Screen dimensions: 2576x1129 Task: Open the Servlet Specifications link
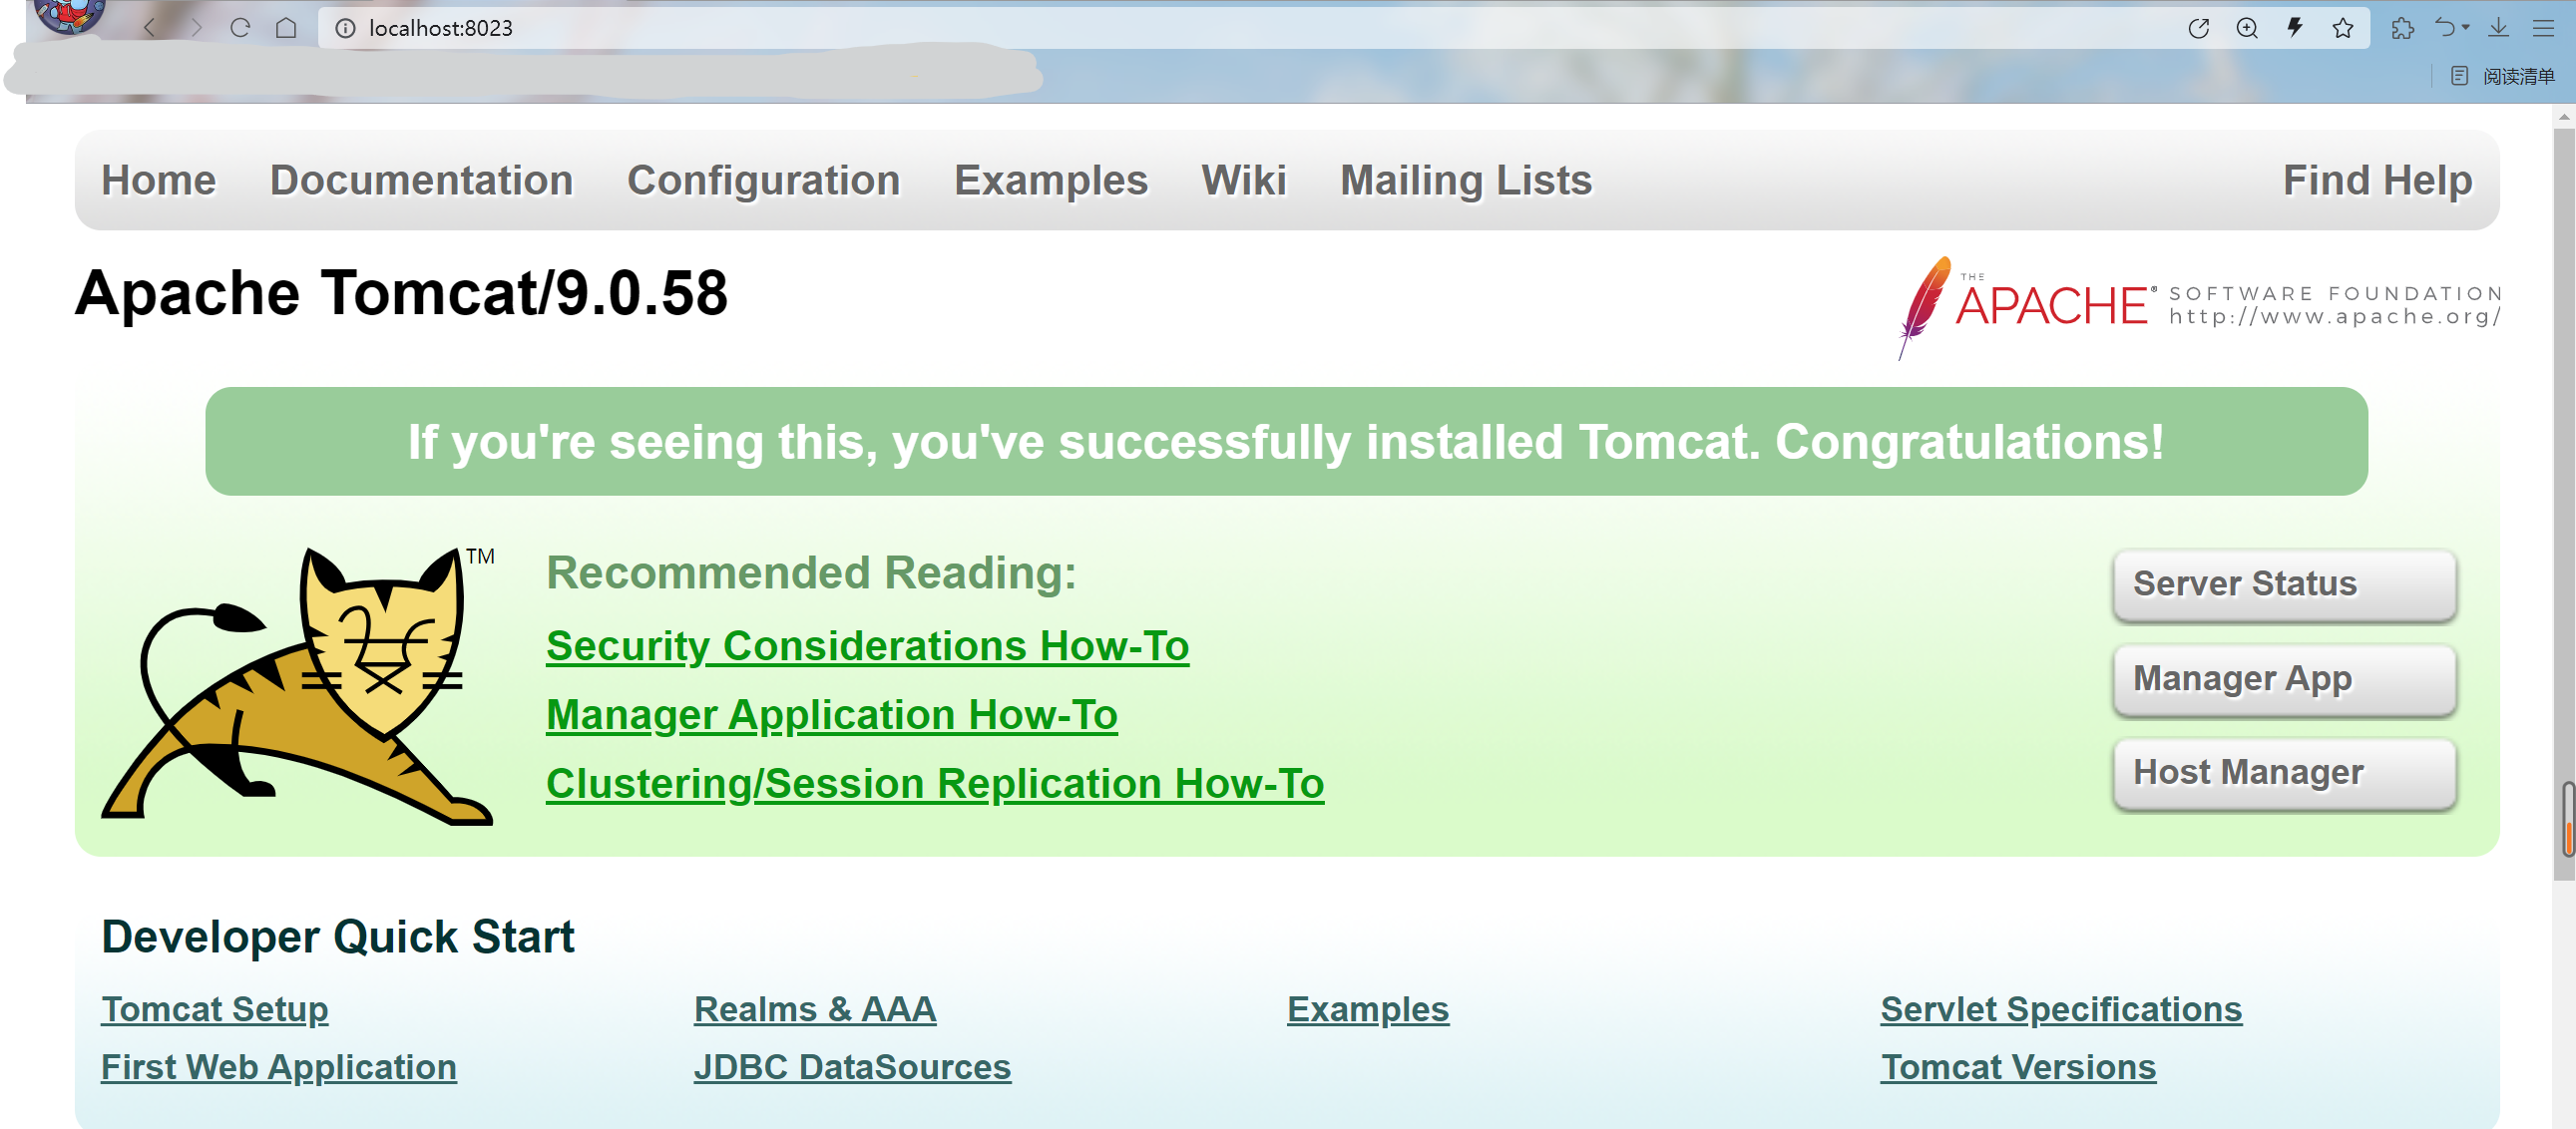click(x=2060, y=1010)
